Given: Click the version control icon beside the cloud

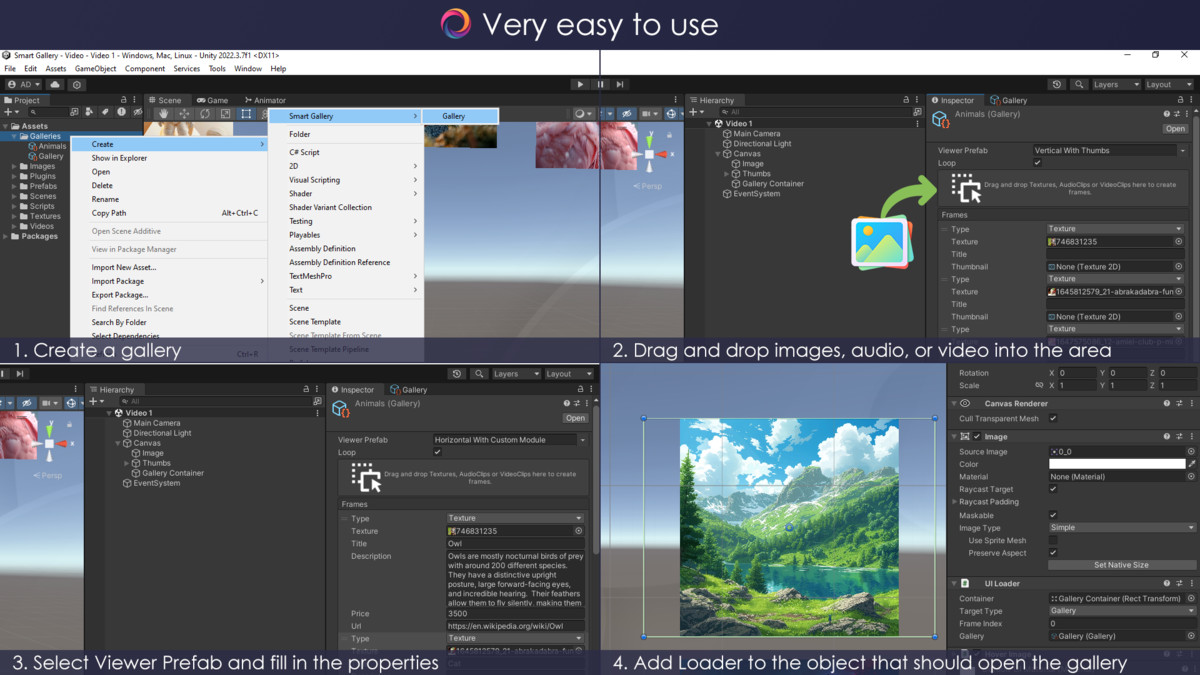Looking at the screenshot, I should [77, 85].
